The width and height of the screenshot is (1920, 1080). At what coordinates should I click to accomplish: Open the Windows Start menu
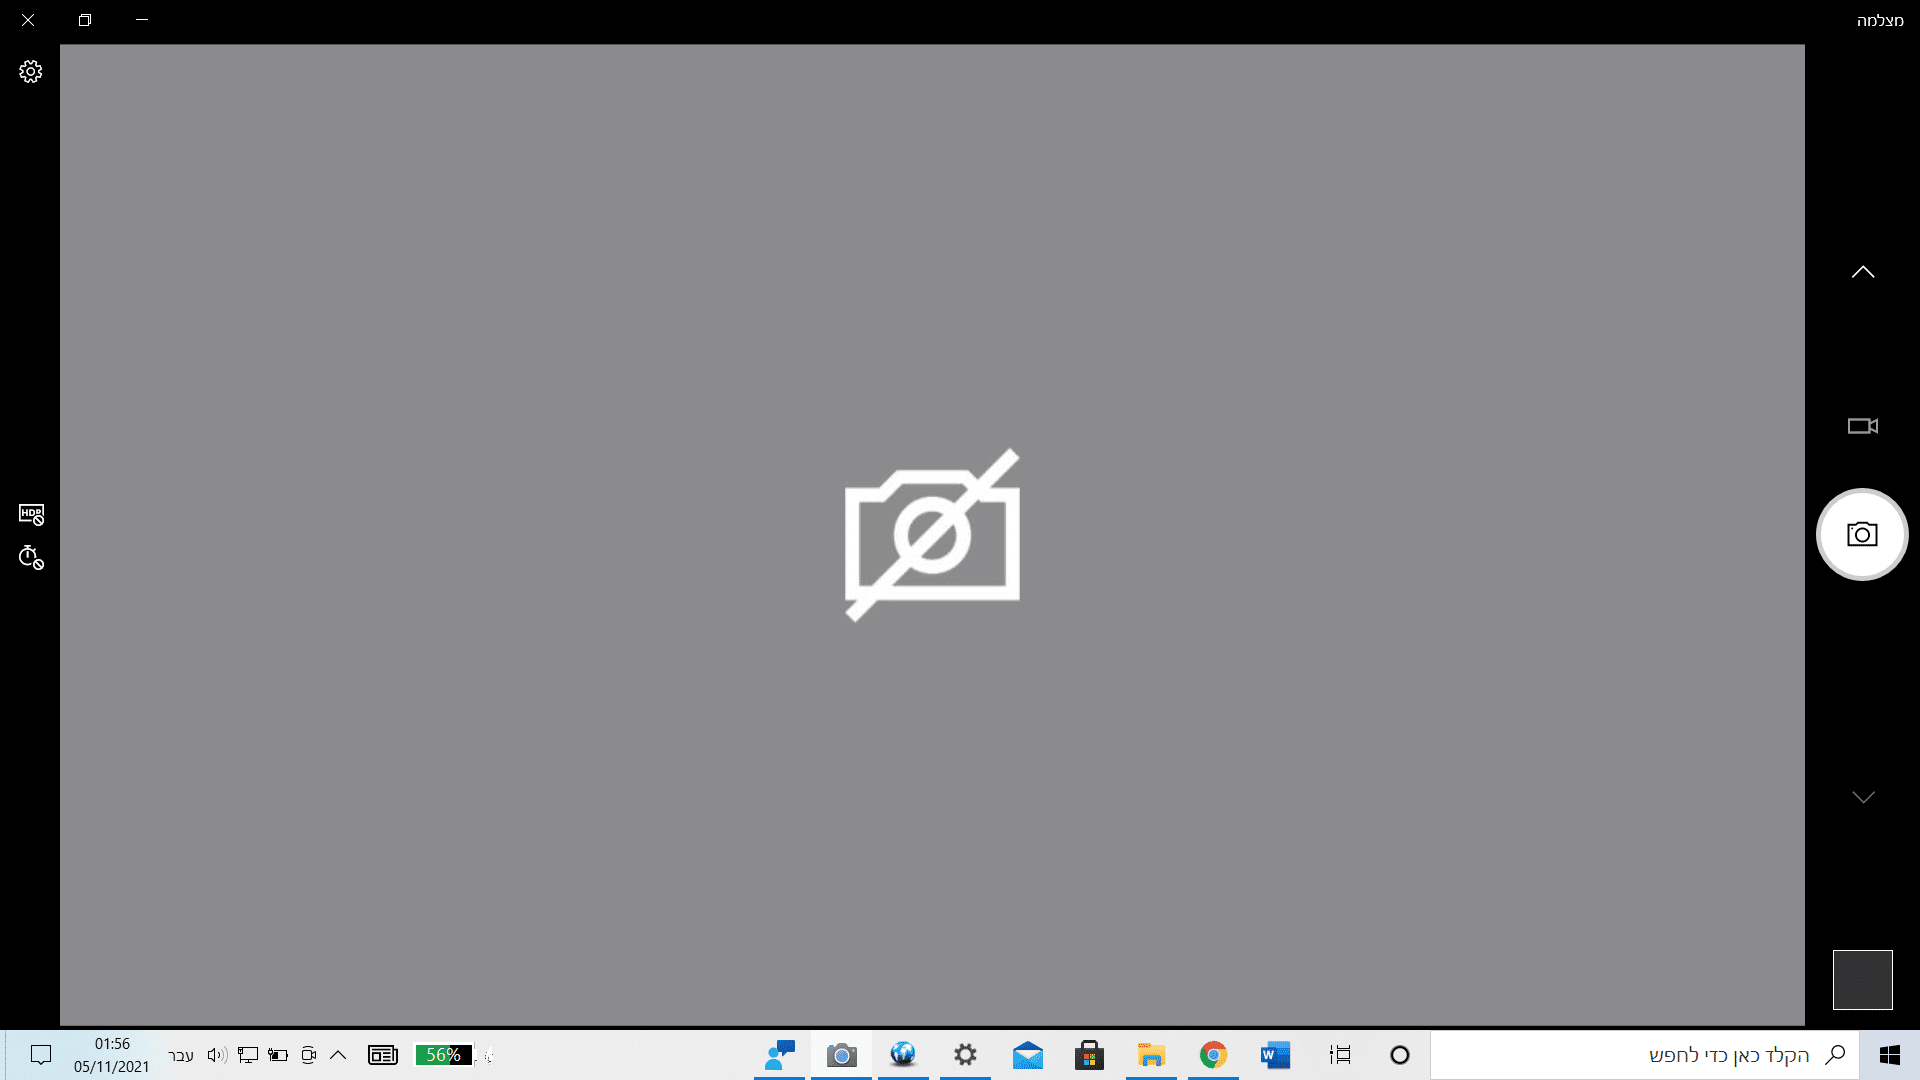click(x=1889, y=1055)
